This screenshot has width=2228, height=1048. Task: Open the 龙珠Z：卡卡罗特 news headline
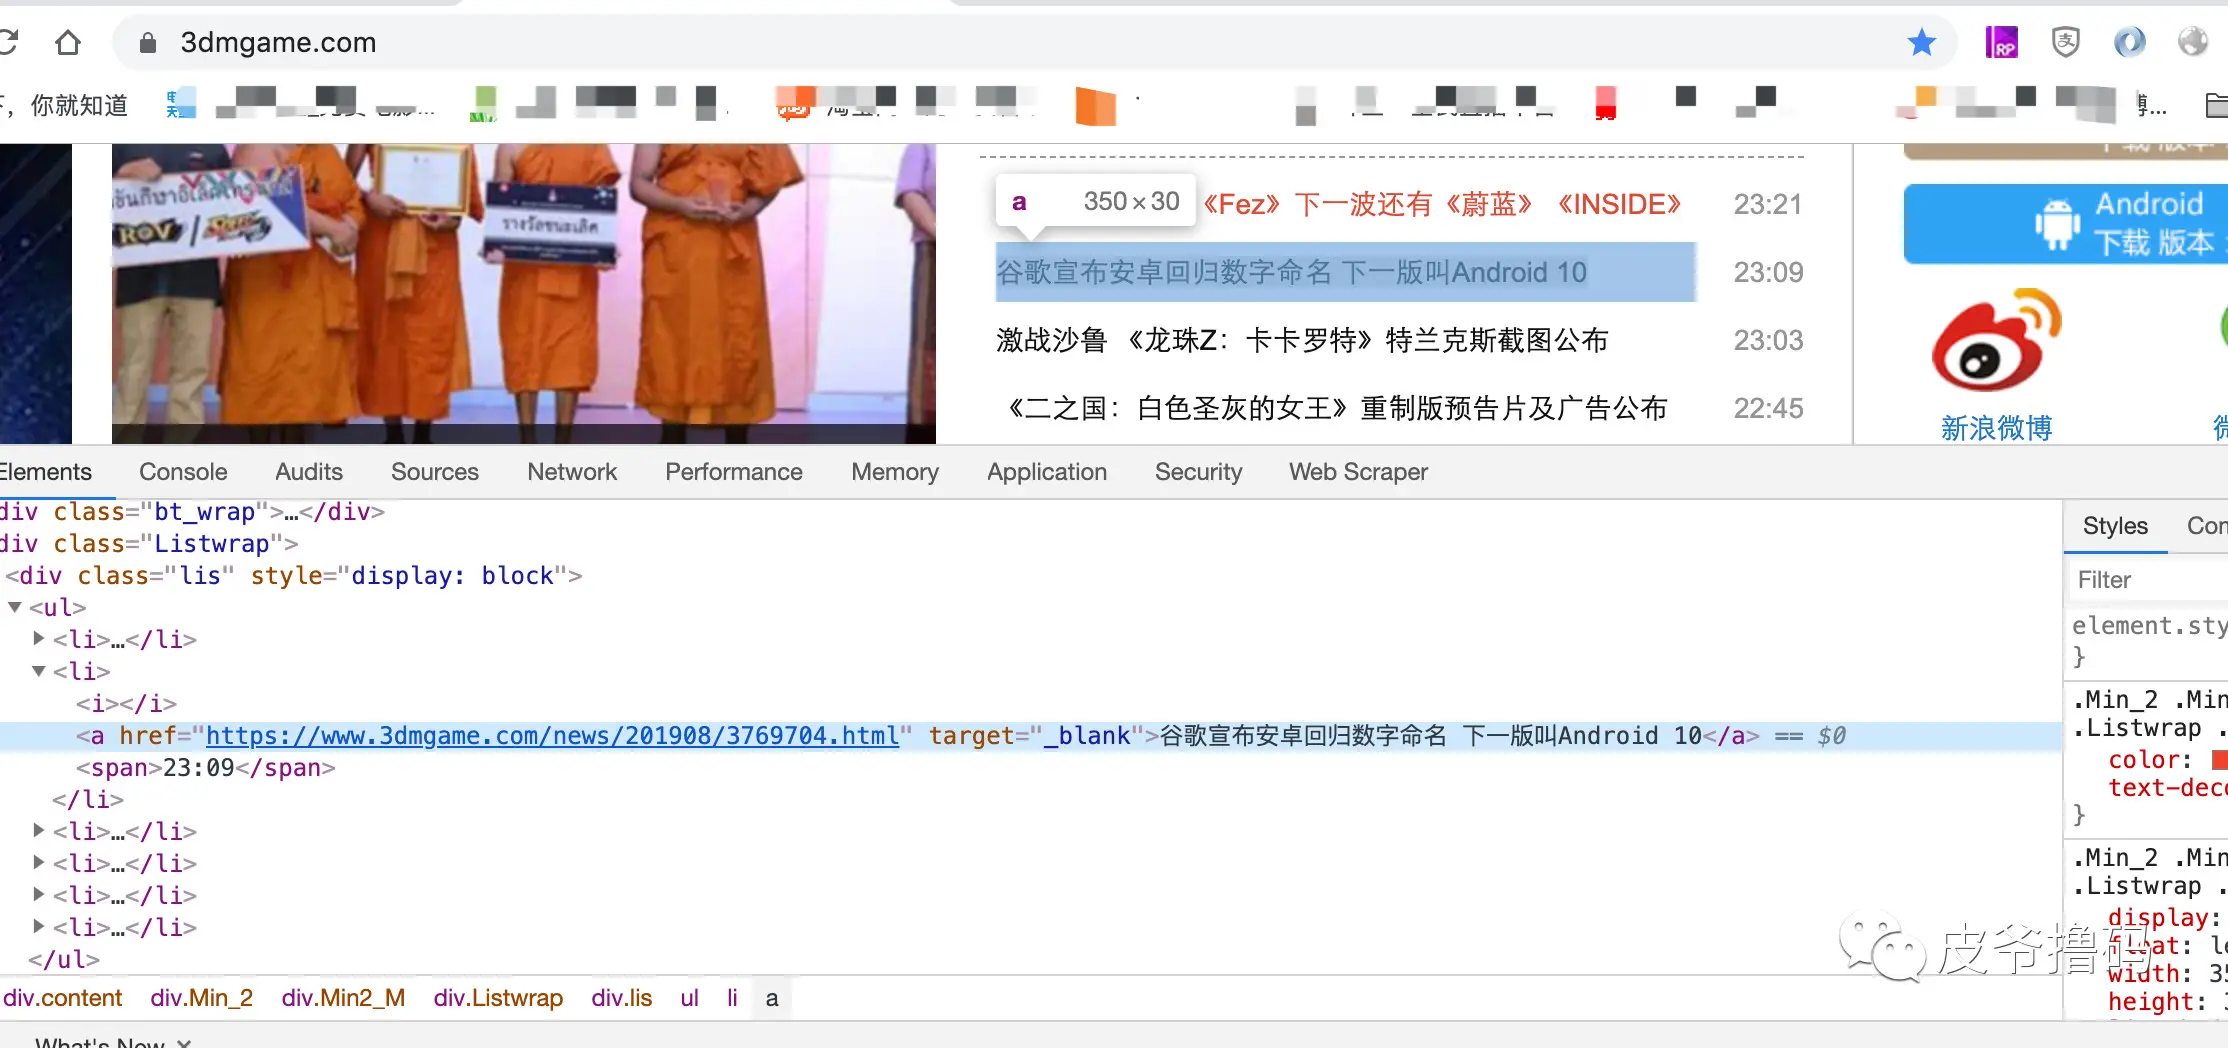click(x=1302, y=340)
